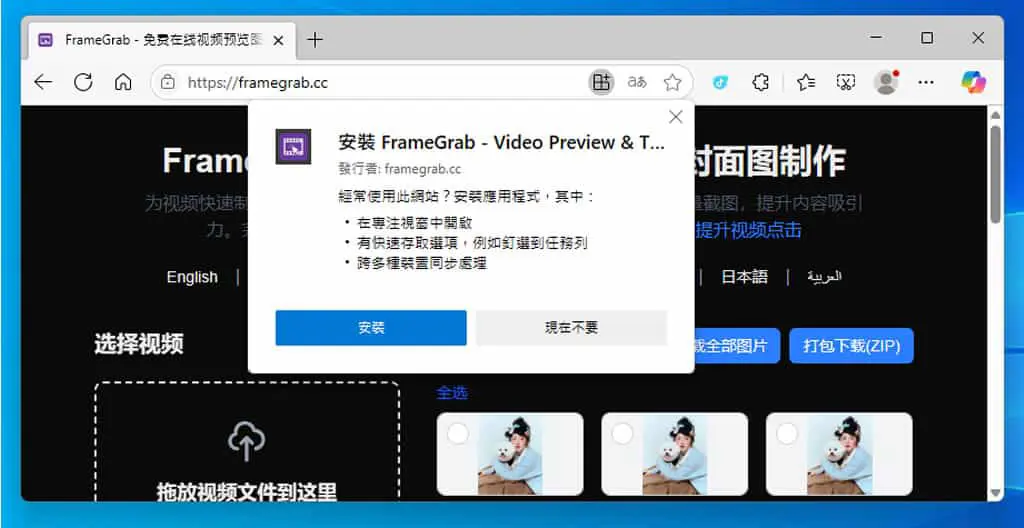Select the second thumbnail's round checkbox
This screenshot has width=1024, height=528.
pos(622,433)
